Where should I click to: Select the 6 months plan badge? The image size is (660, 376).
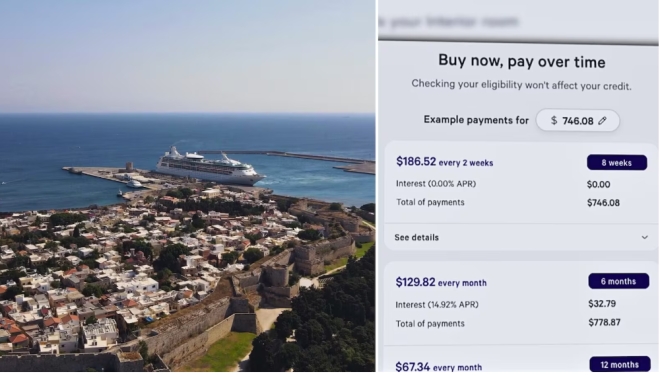[x=618, y=281]
